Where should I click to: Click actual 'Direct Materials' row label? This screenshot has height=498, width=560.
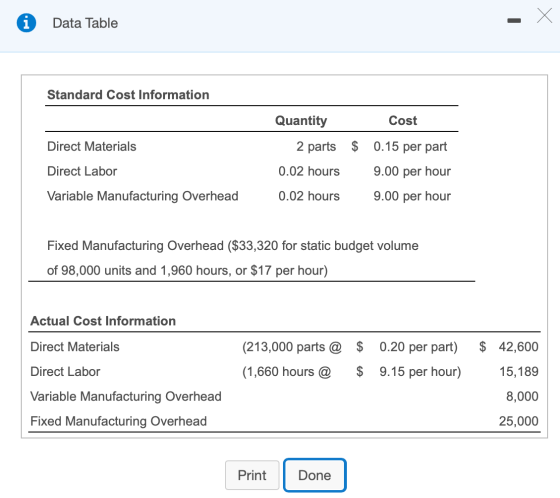pyautogui.click(x=75, y=347)
